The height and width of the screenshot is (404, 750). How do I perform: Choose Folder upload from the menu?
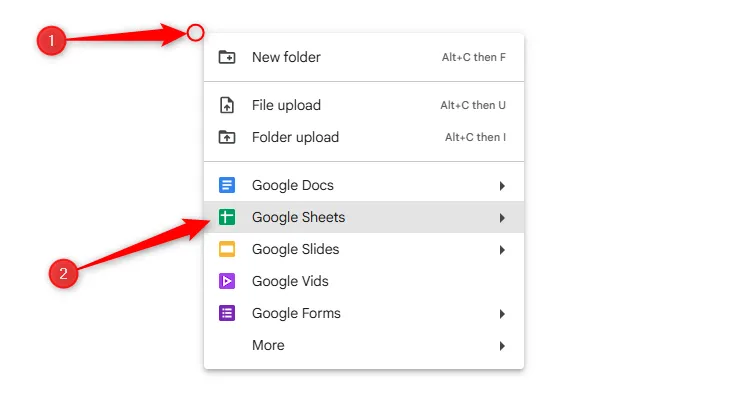point(295,137)
